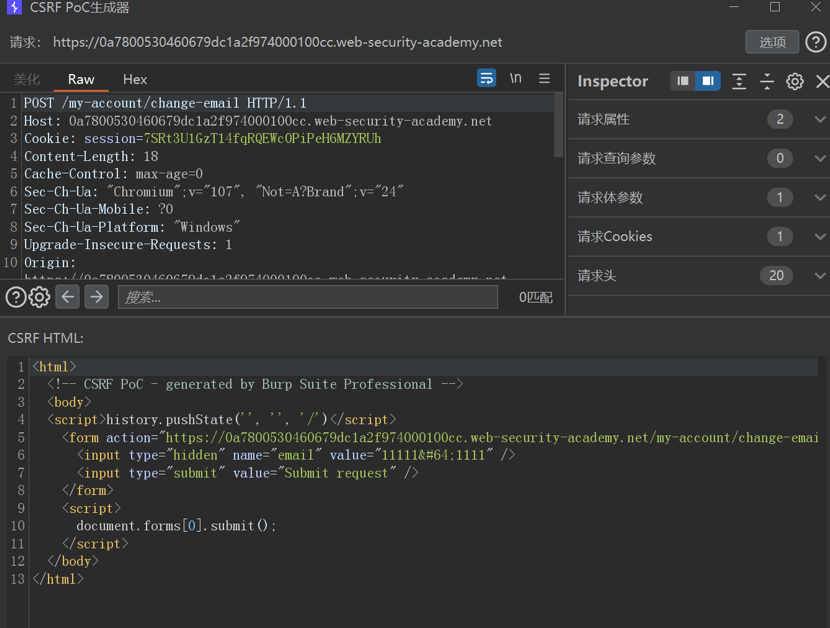Select Inspector left-docked layout icon
This screenshot has height=628, width=830.
pos(683,81)
